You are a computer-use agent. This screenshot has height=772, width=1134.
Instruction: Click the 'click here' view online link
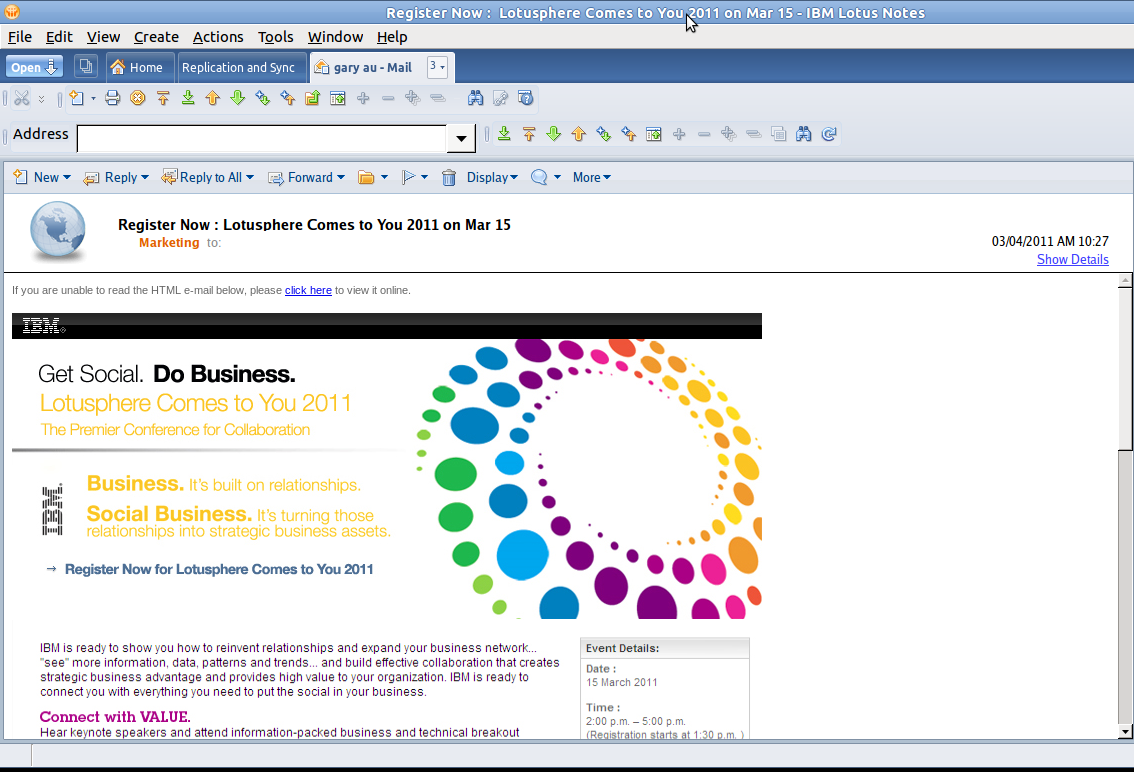click(308, 290)
